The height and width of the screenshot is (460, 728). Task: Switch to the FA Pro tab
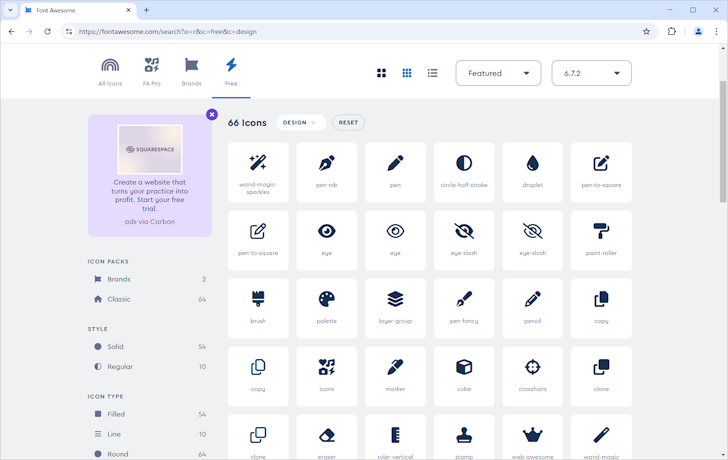click(152, 71)
